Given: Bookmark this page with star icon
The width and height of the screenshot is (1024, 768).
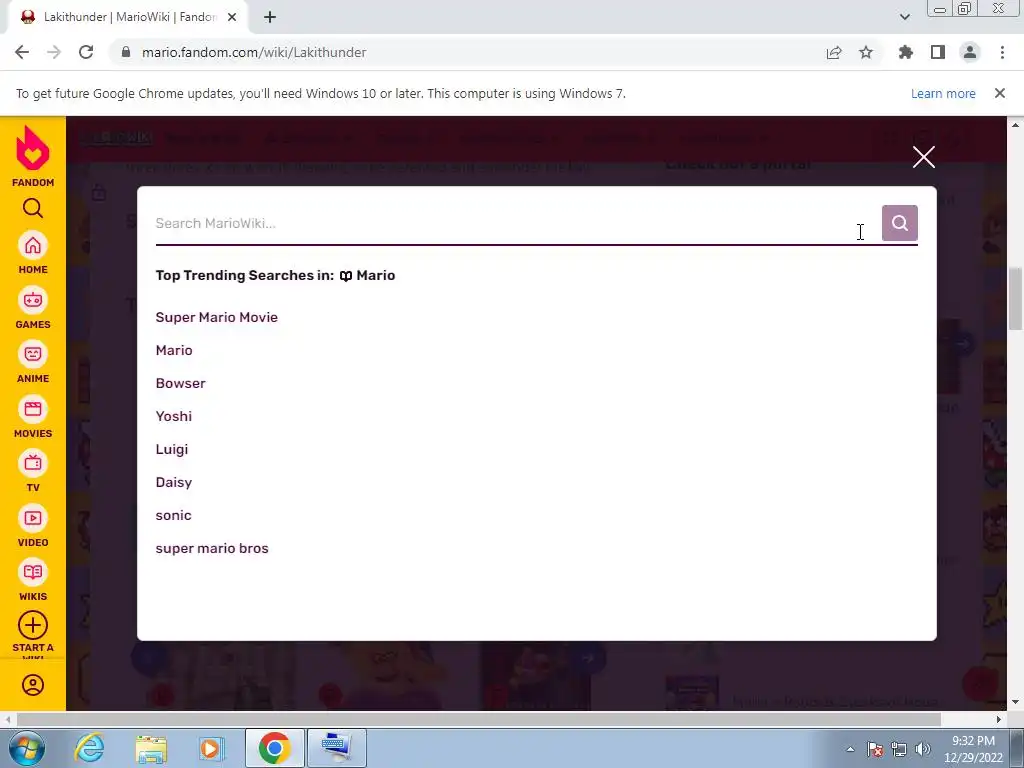Looking at the screenshot, I should [866, 52].
